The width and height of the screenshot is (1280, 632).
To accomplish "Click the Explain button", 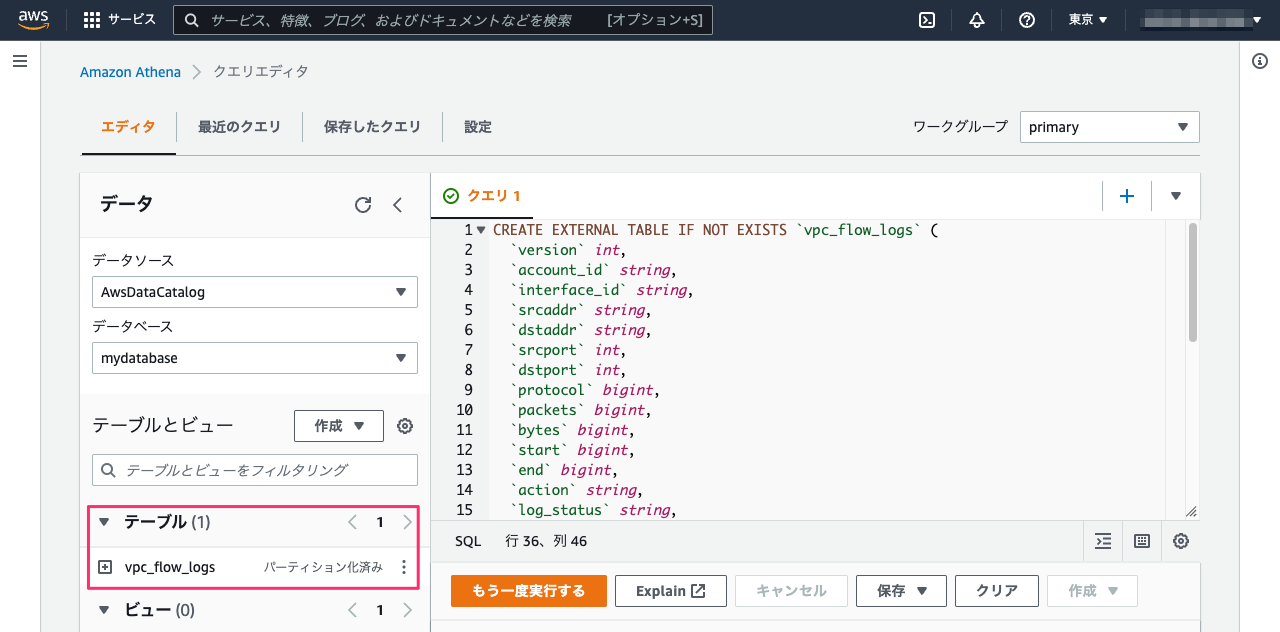I will pos(671,591).
